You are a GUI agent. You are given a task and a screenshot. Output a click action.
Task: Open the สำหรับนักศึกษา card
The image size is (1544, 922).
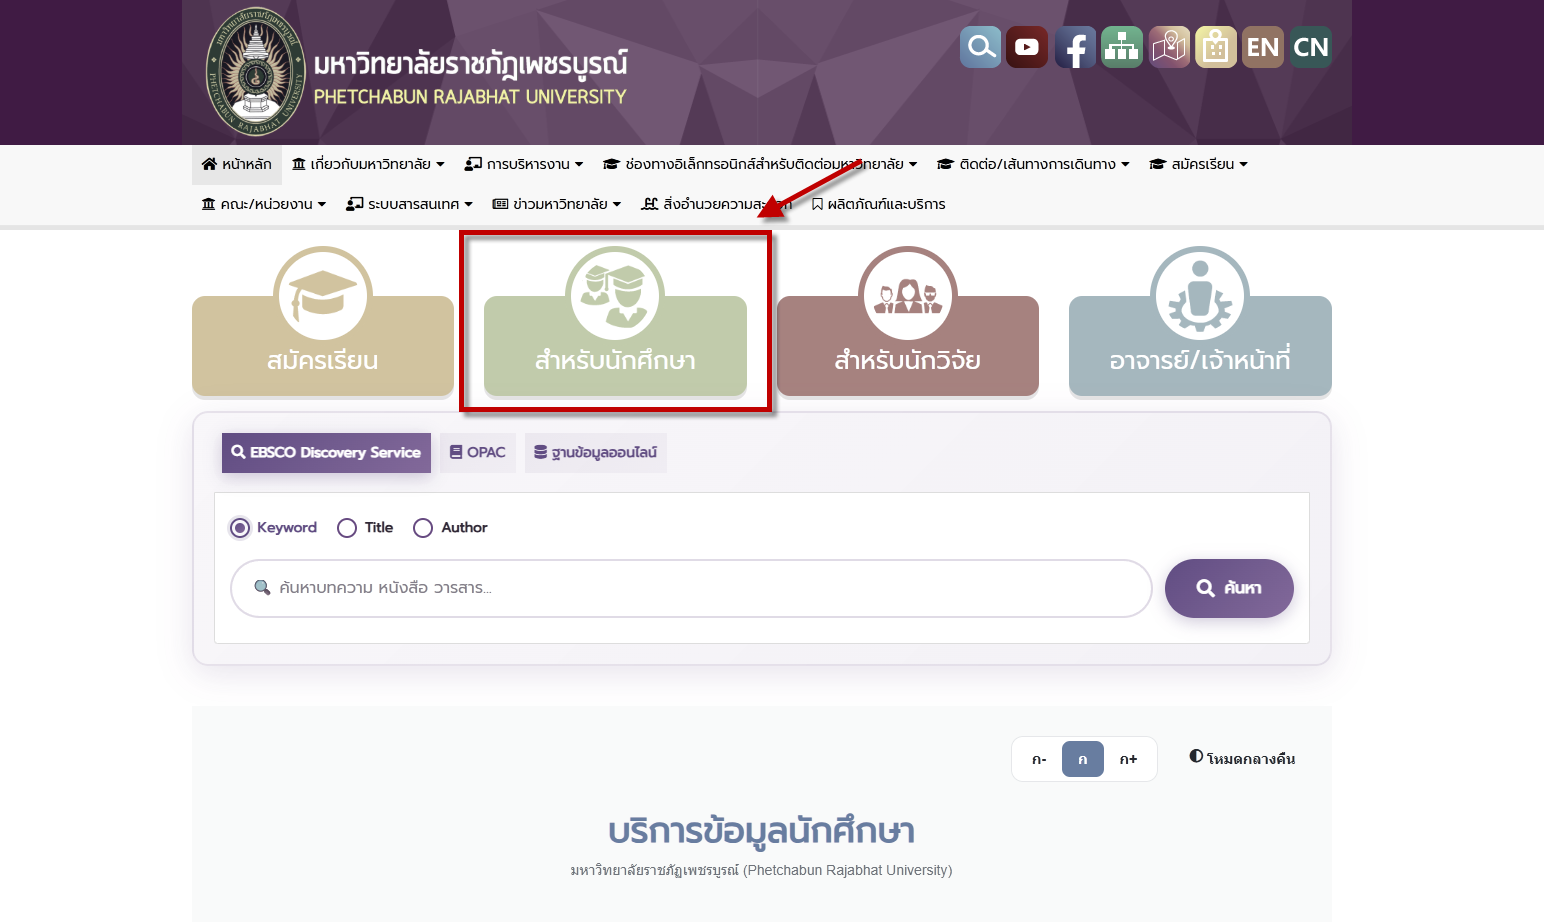615,345
